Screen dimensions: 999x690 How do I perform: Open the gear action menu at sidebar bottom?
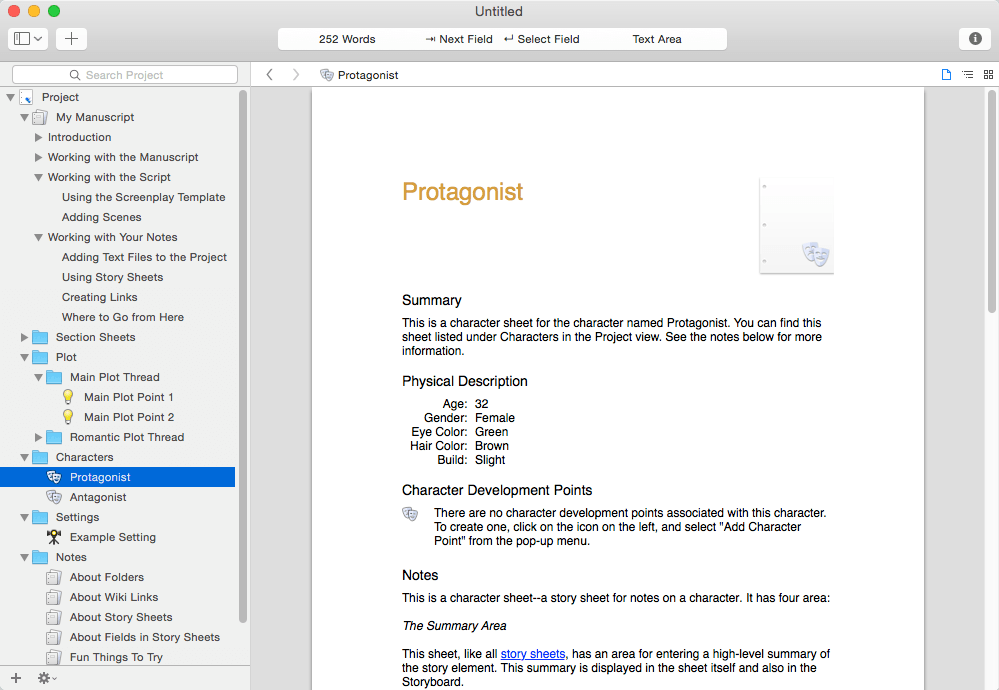[x=46, y=678]
